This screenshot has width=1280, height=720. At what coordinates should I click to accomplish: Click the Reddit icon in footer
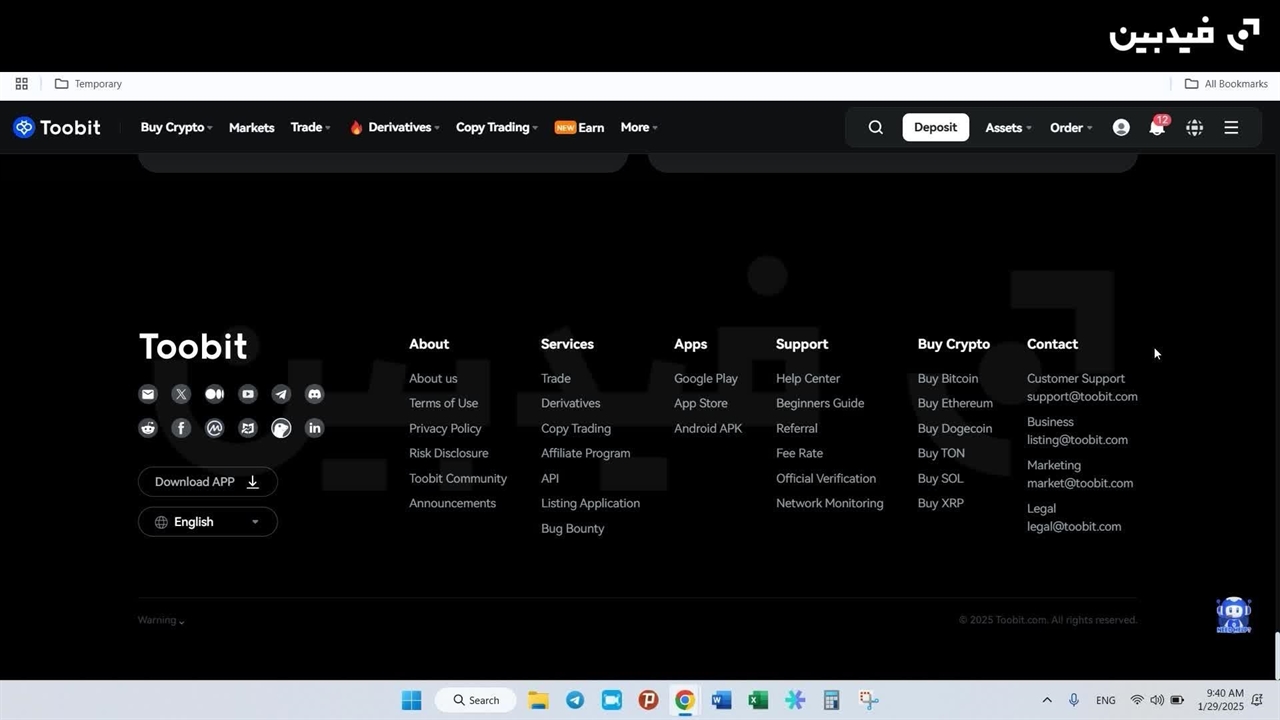point(148,428)
